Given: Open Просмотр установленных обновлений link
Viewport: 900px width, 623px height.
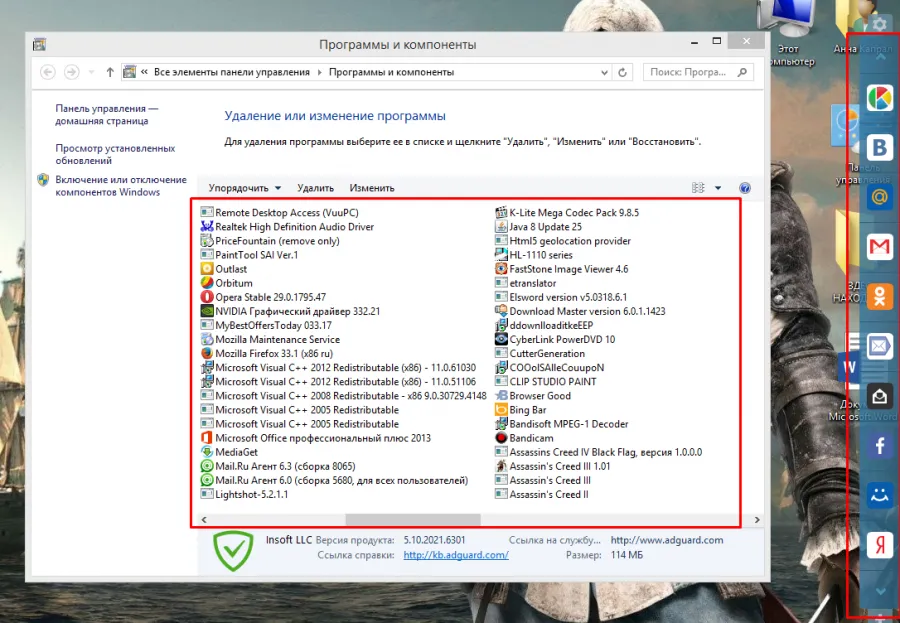Looking at the screenshot, I should point(115,154).
